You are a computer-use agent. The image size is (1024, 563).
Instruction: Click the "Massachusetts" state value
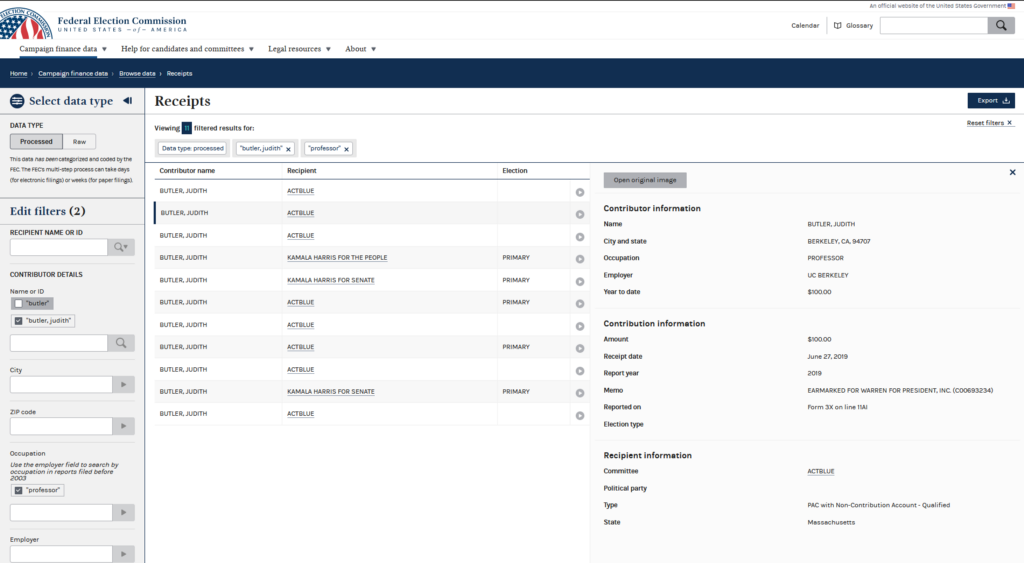[831, 523]
